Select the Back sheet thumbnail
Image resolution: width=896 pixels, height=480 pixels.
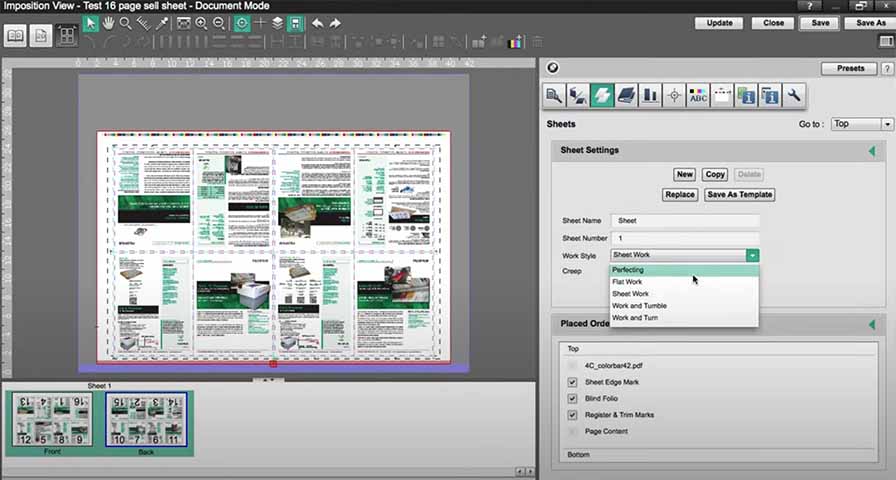pos(146,419)
